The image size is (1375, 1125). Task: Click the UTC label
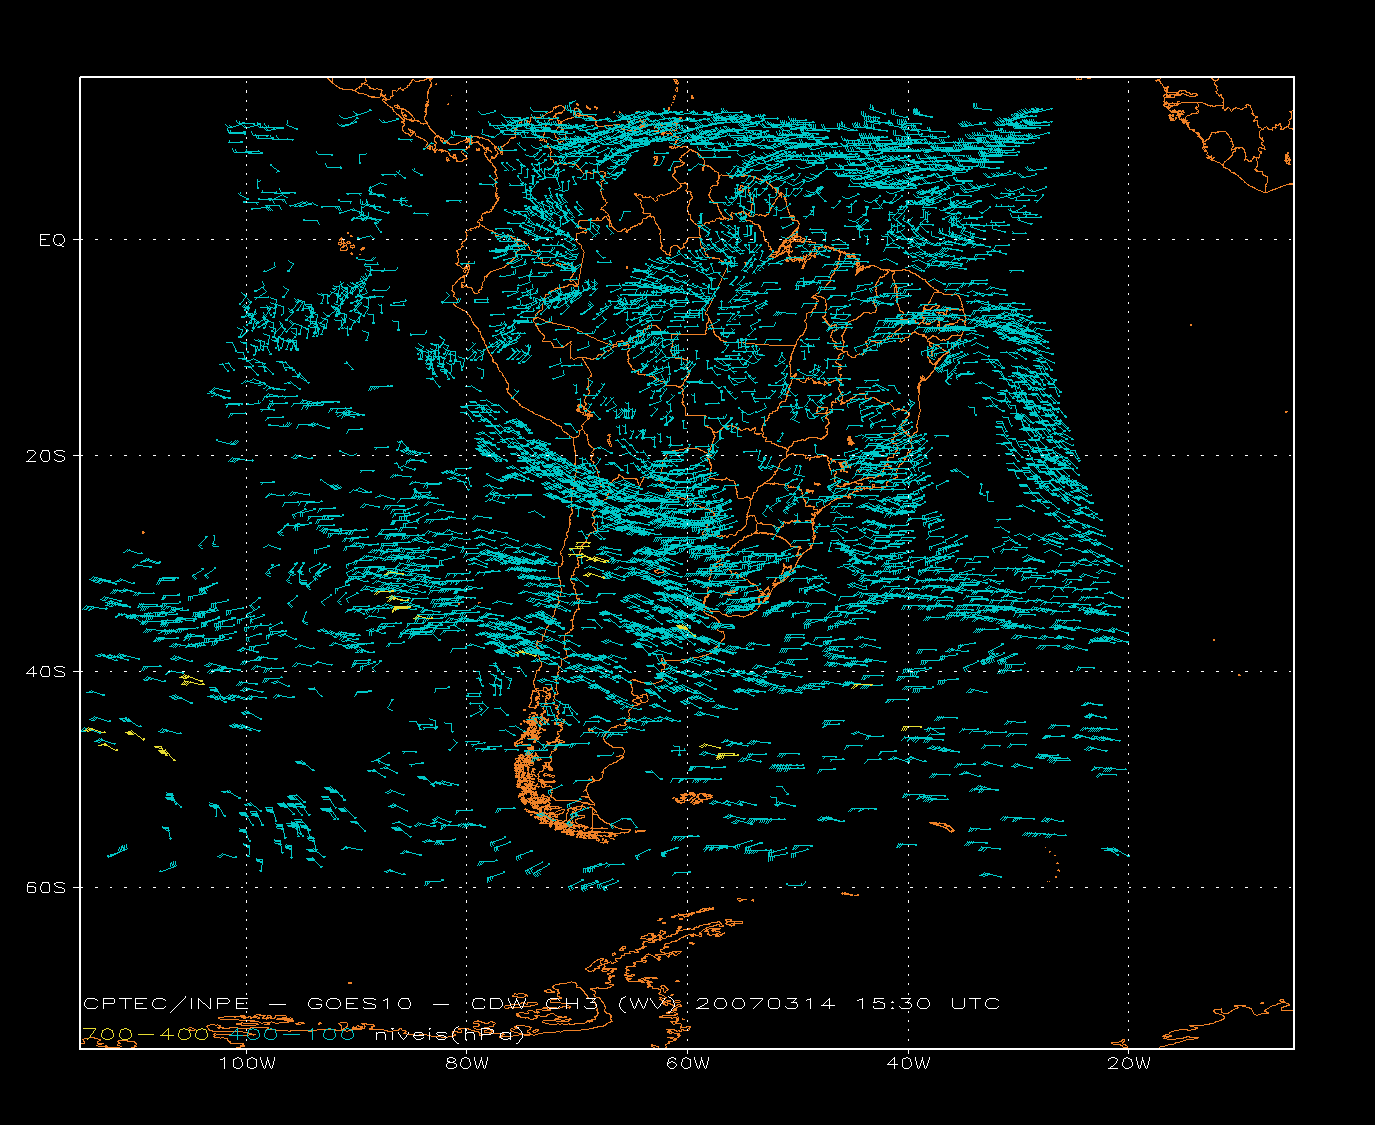click(x=976, y=1003)
